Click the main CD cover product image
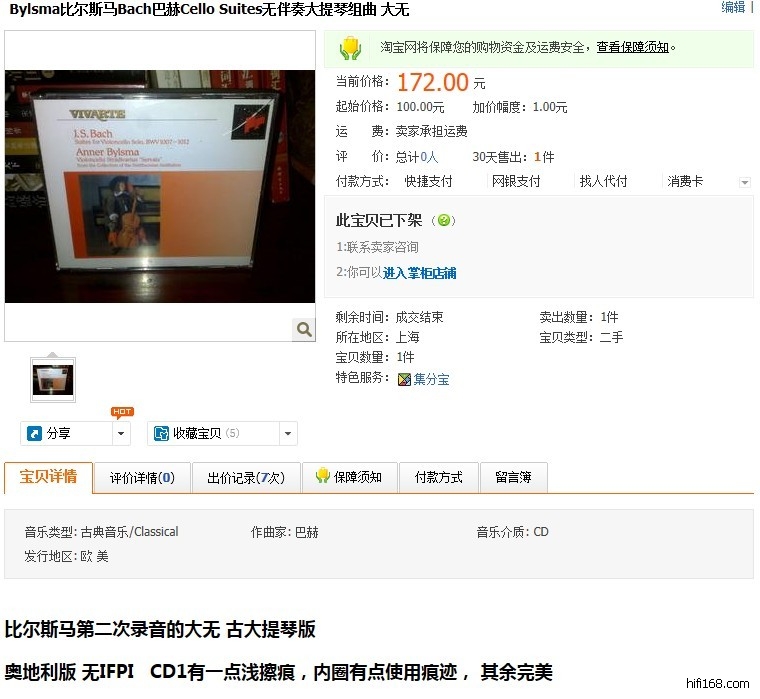 pos(160,185)
